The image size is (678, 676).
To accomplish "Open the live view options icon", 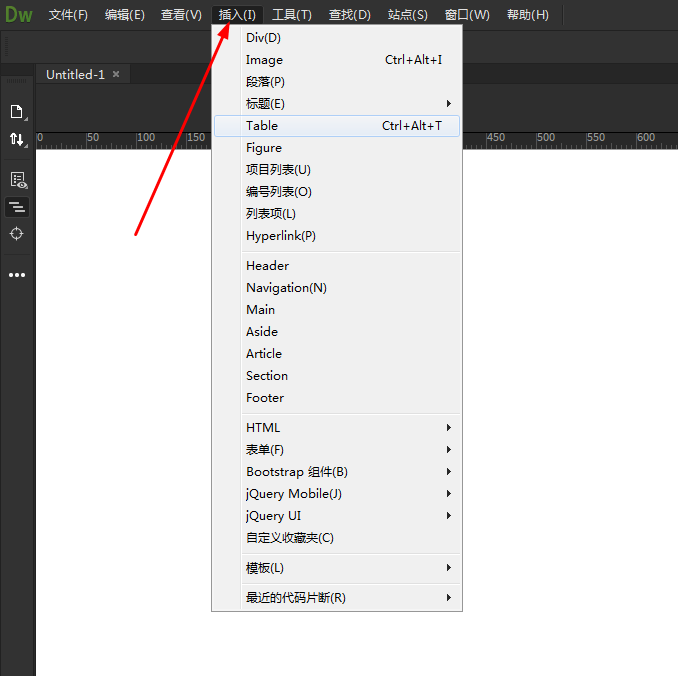I will pos(18,180).
